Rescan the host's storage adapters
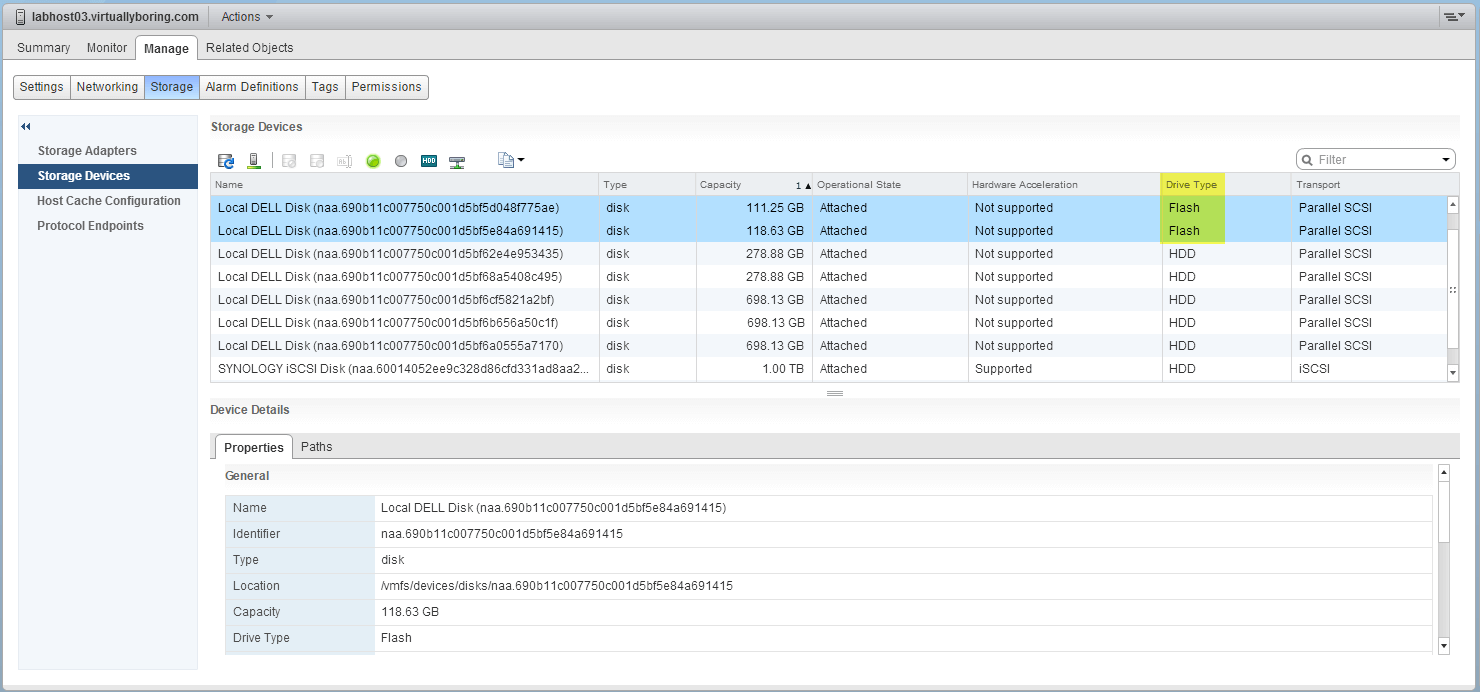The height and width of the screenshot is (692, 1480). [x=253, y=160]
